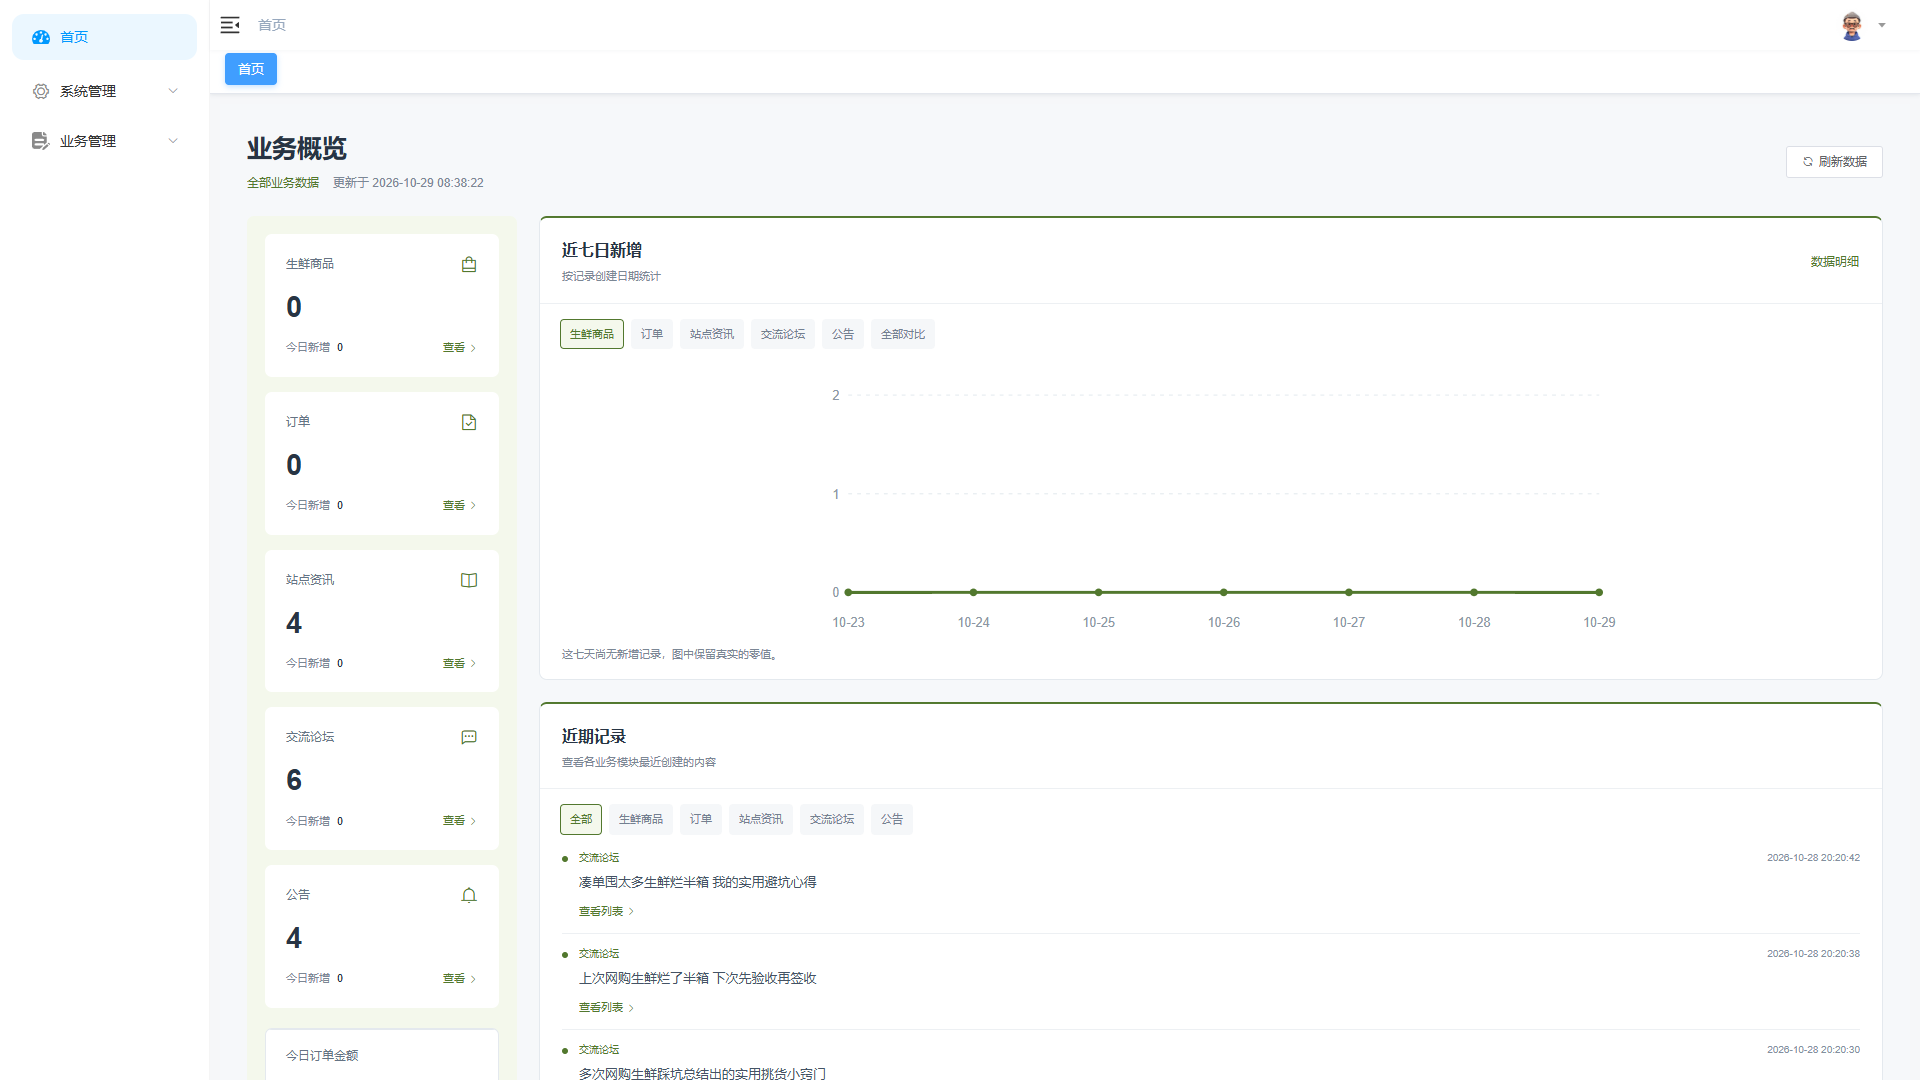Toggle the sidebar collapse hamburger icon
1920x1080 pixels.
pos(230,25)
